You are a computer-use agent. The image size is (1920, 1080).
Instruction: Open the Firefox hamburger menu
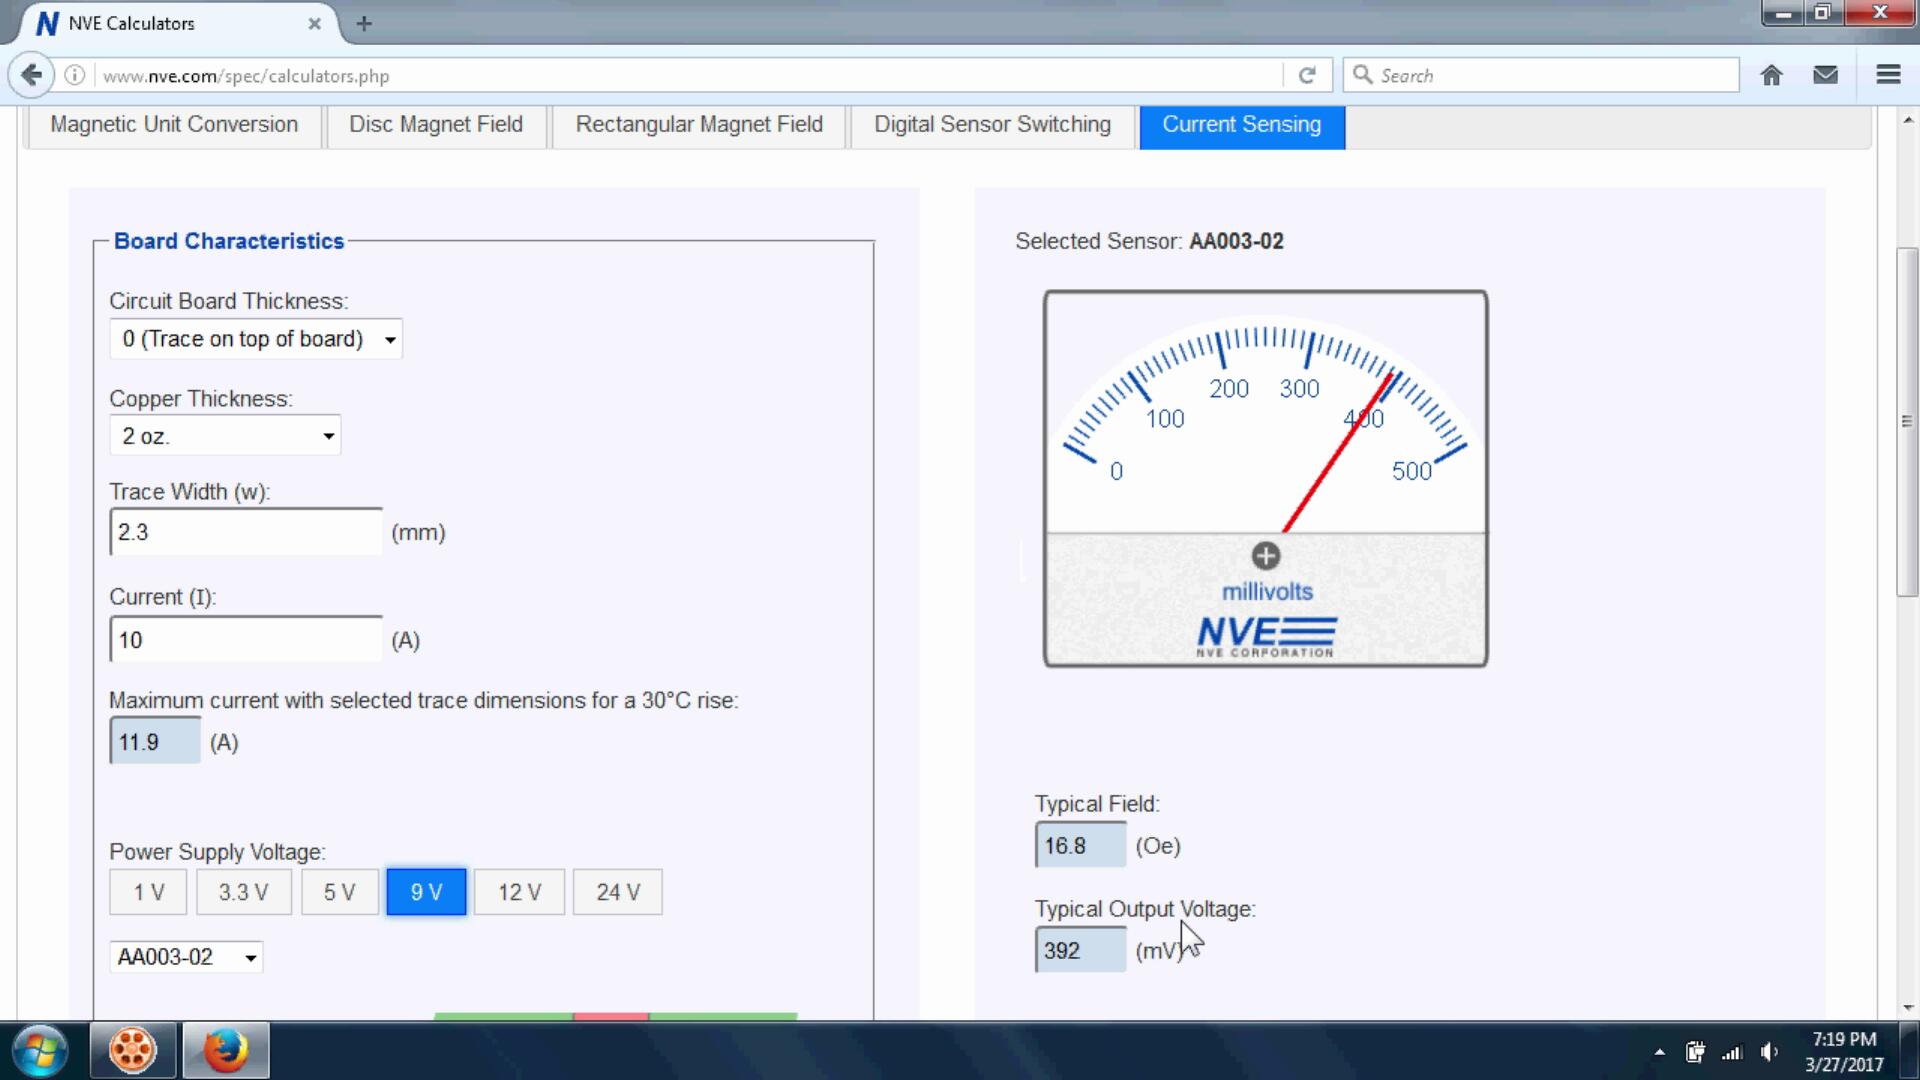1887,75
